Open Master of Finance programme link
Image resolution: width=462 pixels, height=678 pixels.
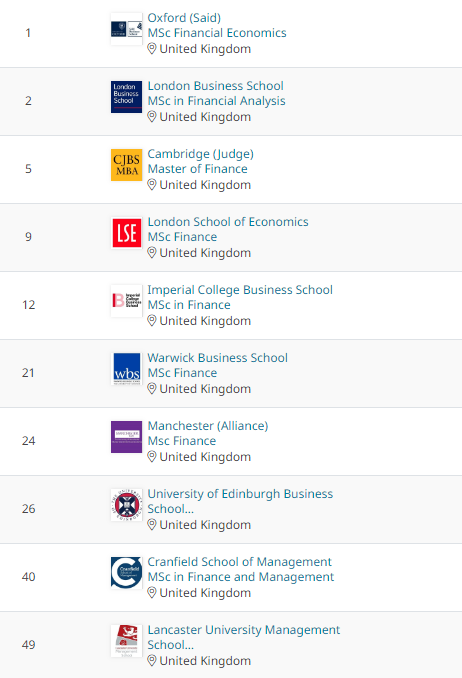coord(198,169)
